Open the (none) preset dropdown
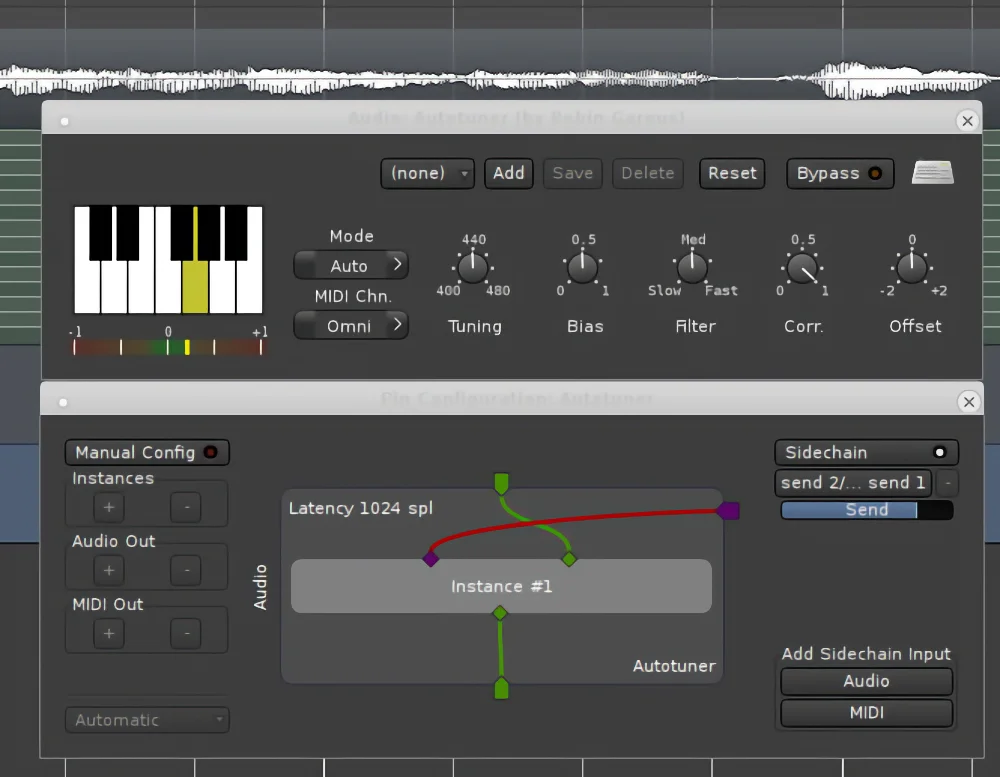The width and height of the screenshot is (1000, 777). pos(427,173)
